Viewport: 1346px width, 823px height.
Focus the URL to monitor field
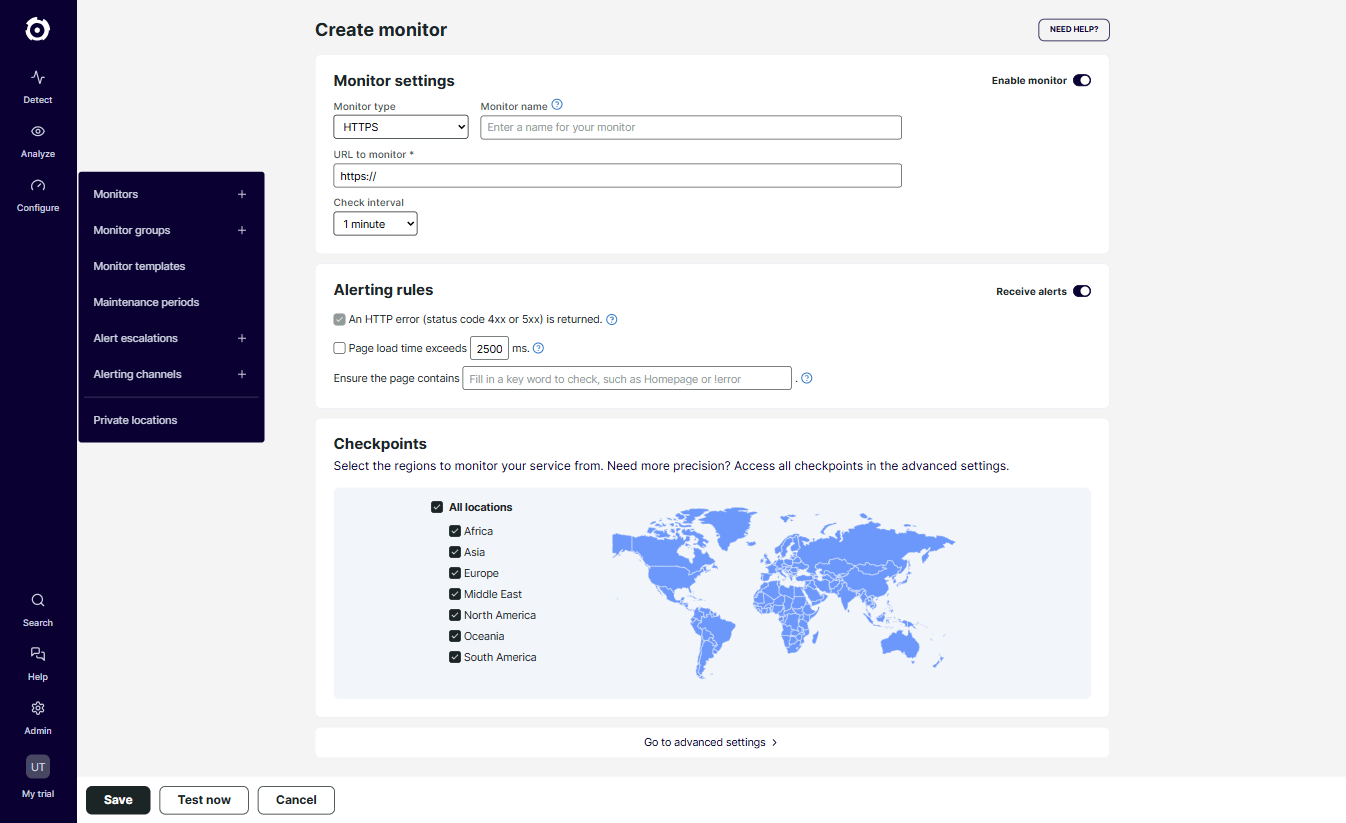click(617, 175)
